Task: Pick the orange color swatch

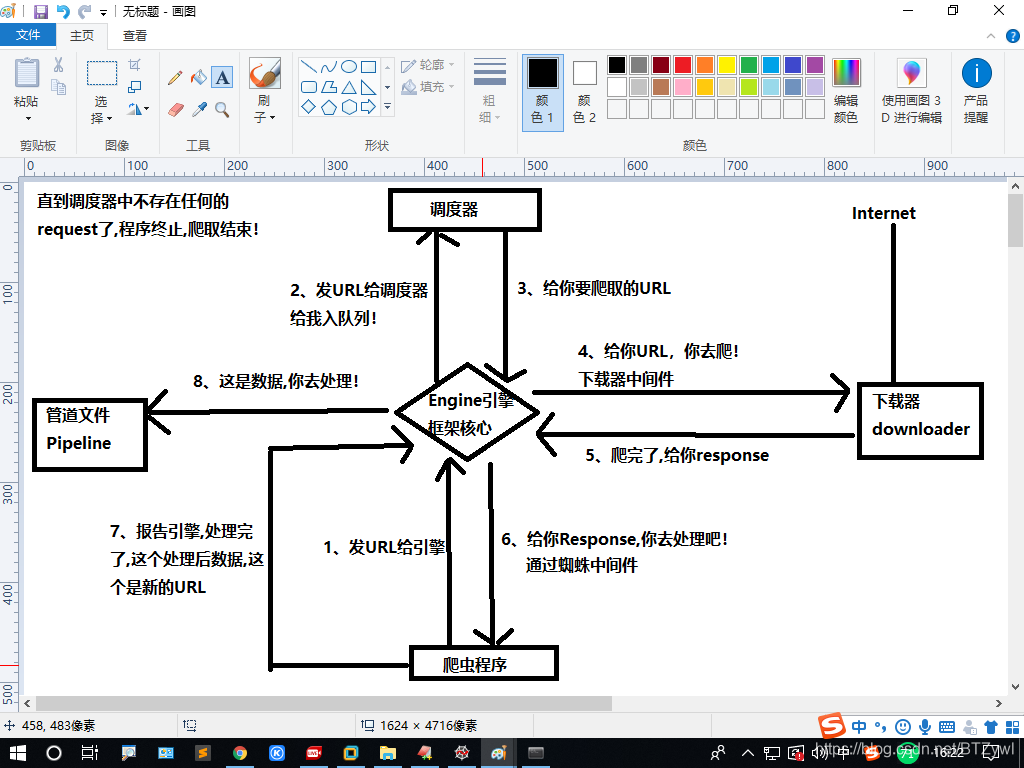Action: [x=705, y=65]
